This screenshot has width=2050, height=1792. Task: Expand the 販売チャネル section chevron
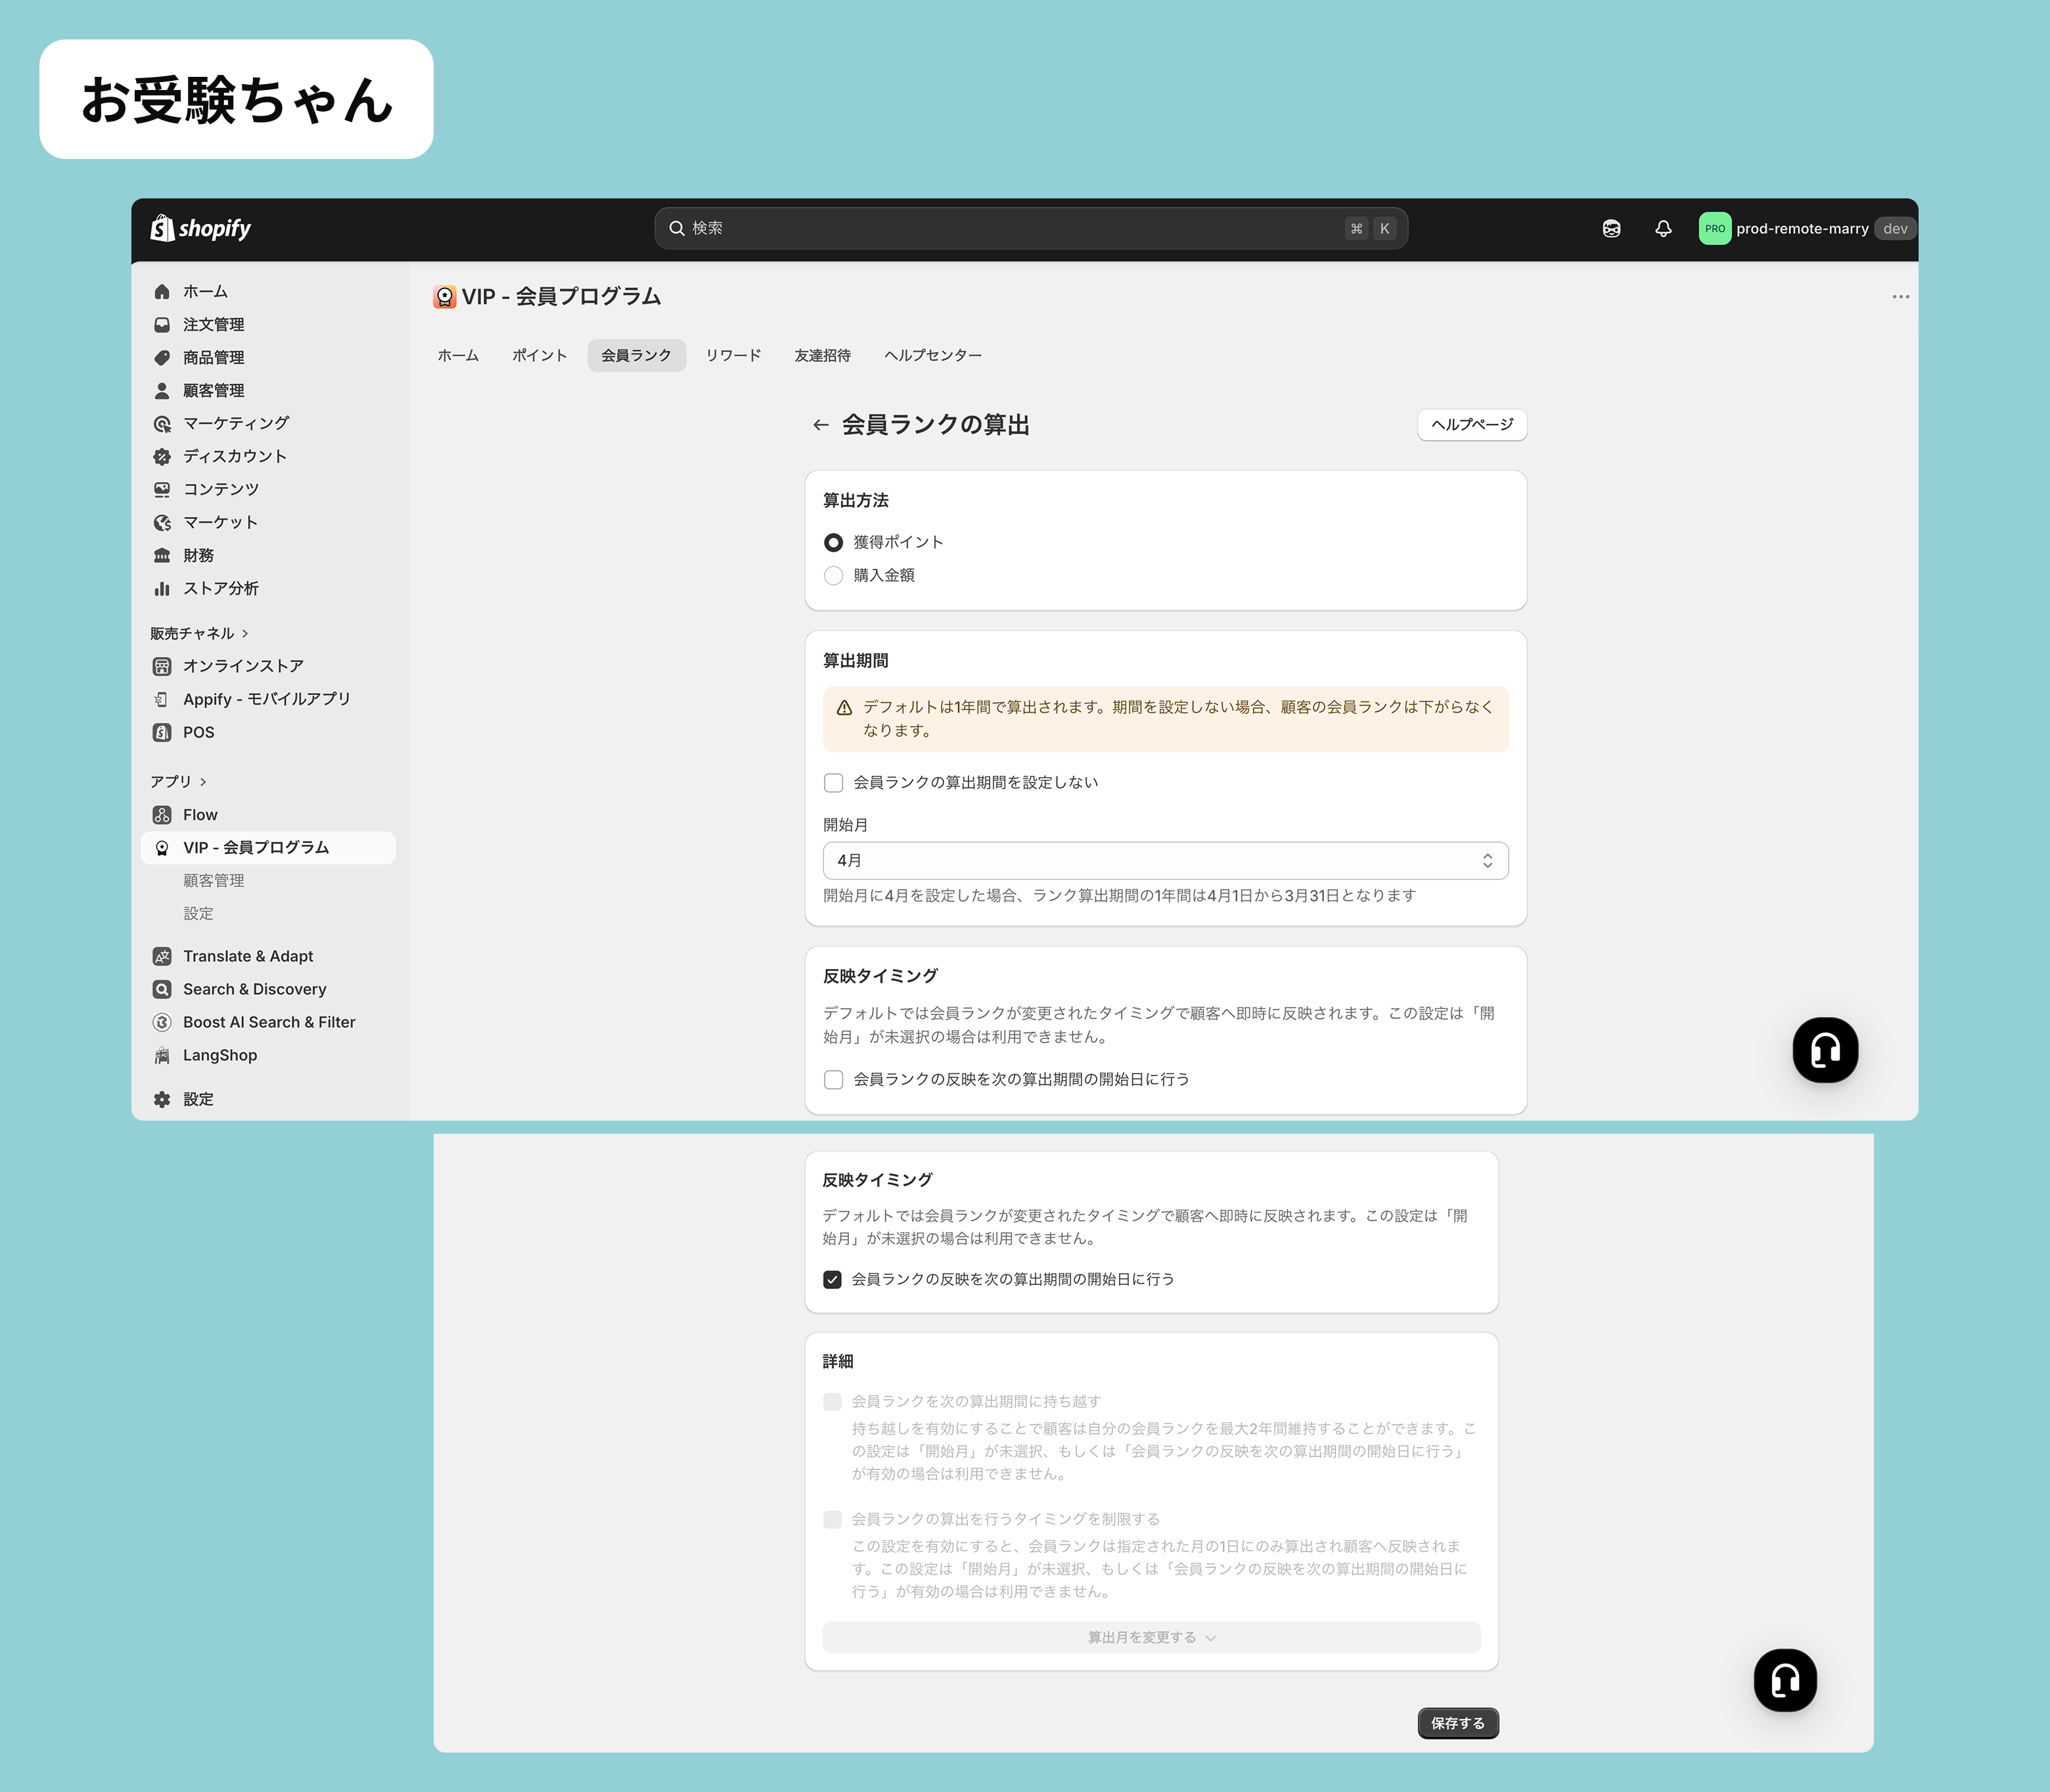click(245, 634)
